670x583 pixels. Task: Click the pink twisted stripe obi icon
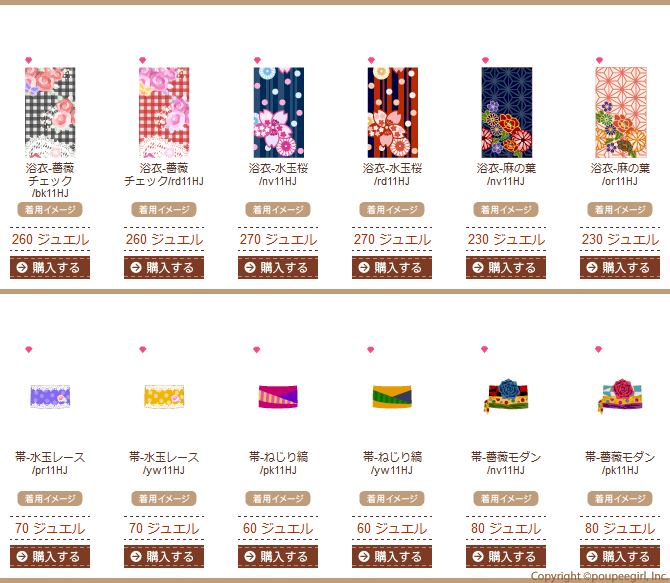(x=278, y=396)
